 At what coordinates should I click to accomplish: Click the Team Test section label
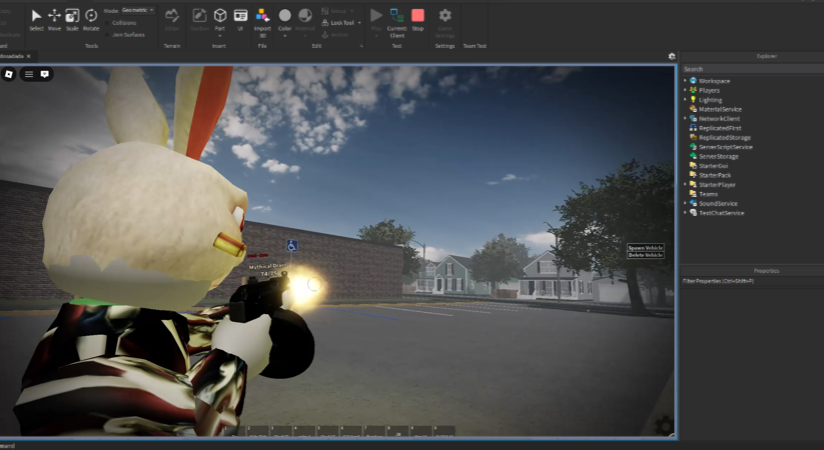[x=475, y=46]
